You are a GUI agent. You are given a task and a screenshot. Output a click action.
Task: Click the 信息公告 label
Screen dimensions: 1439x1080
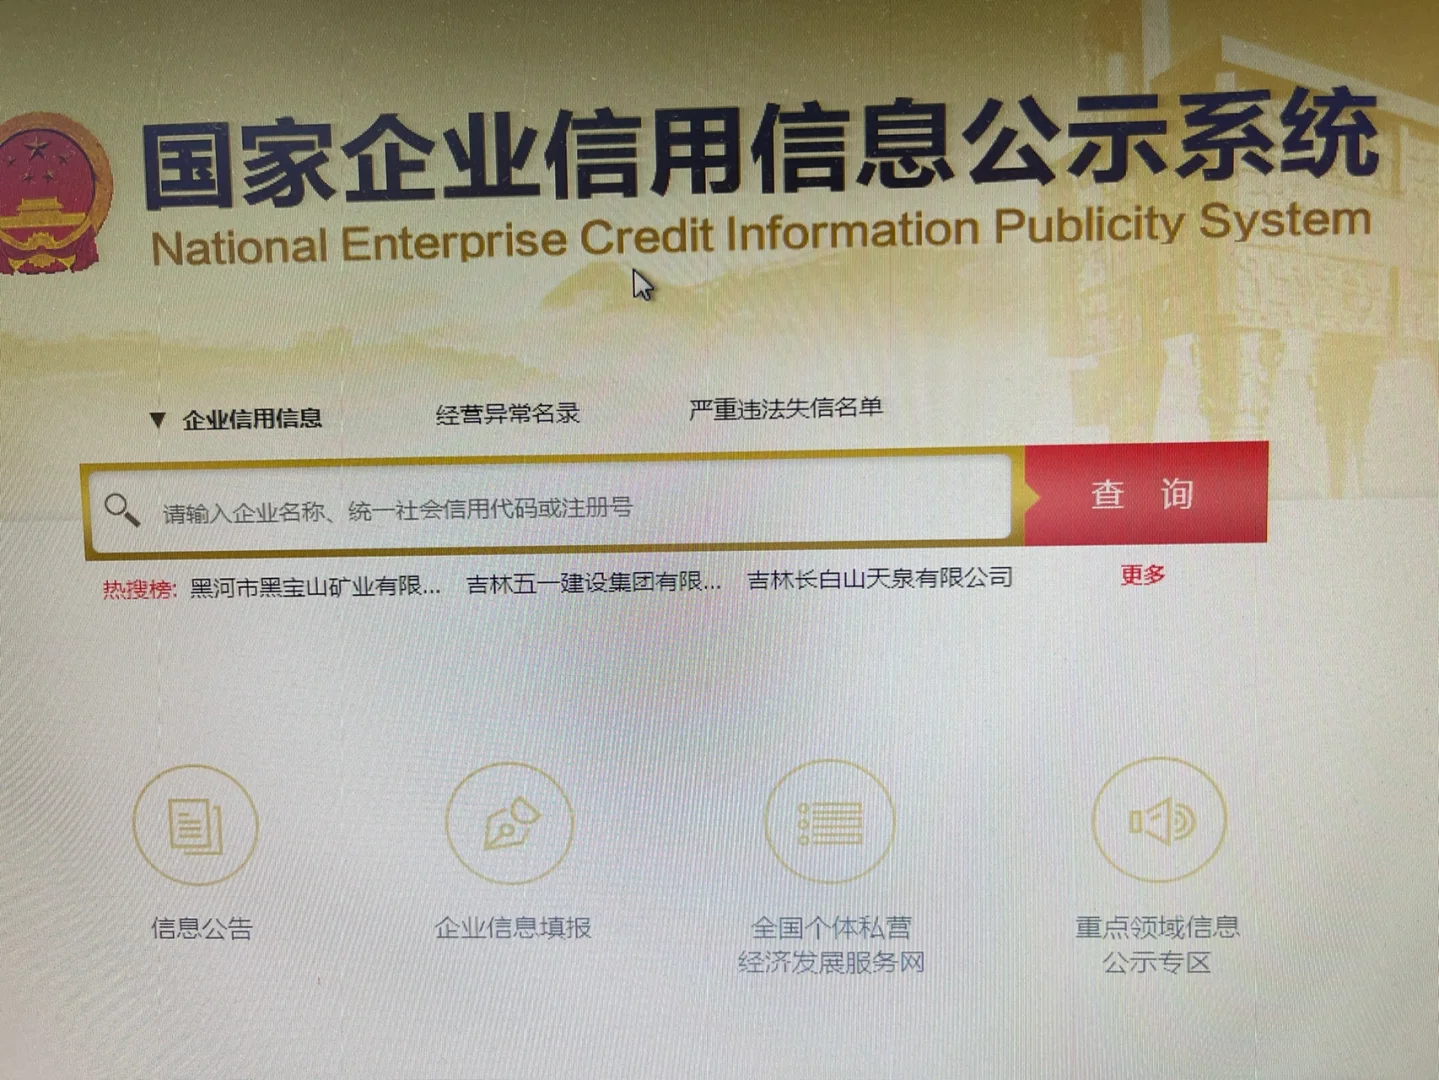click(202, 928)
